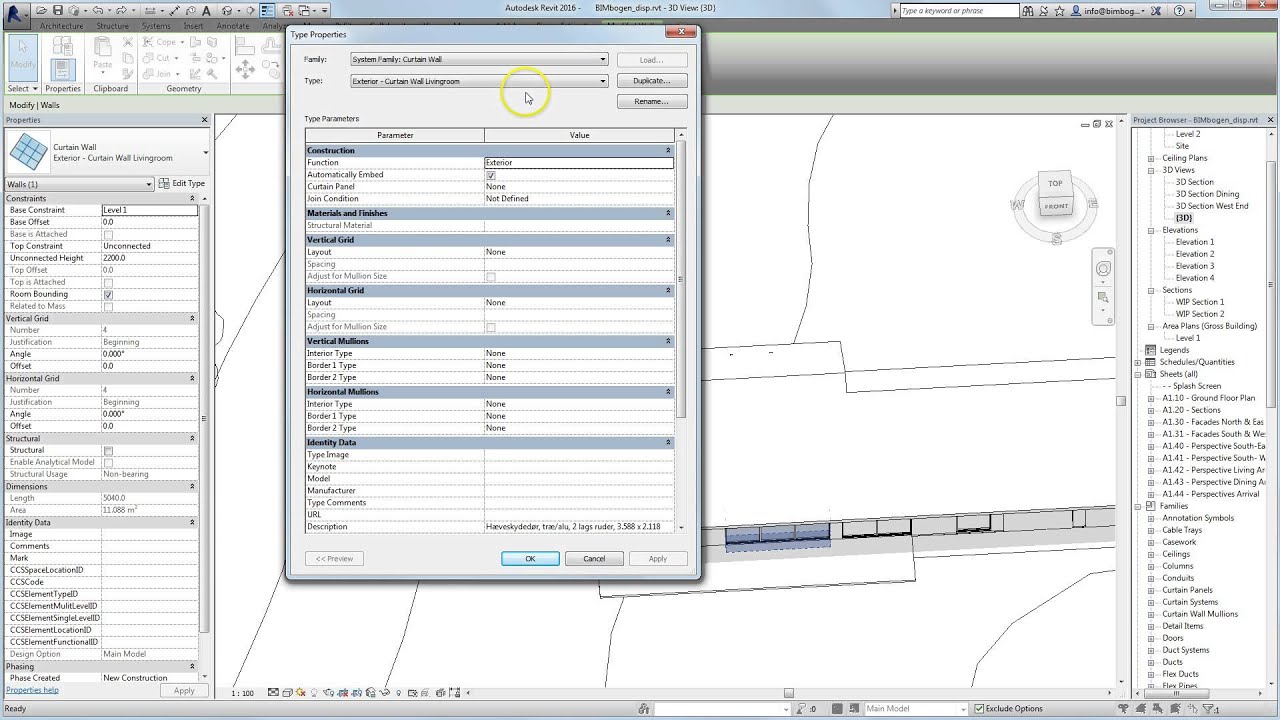Click the << Preview button
This screenshot has width=1280, height=720.
click(x=334, y=559)
